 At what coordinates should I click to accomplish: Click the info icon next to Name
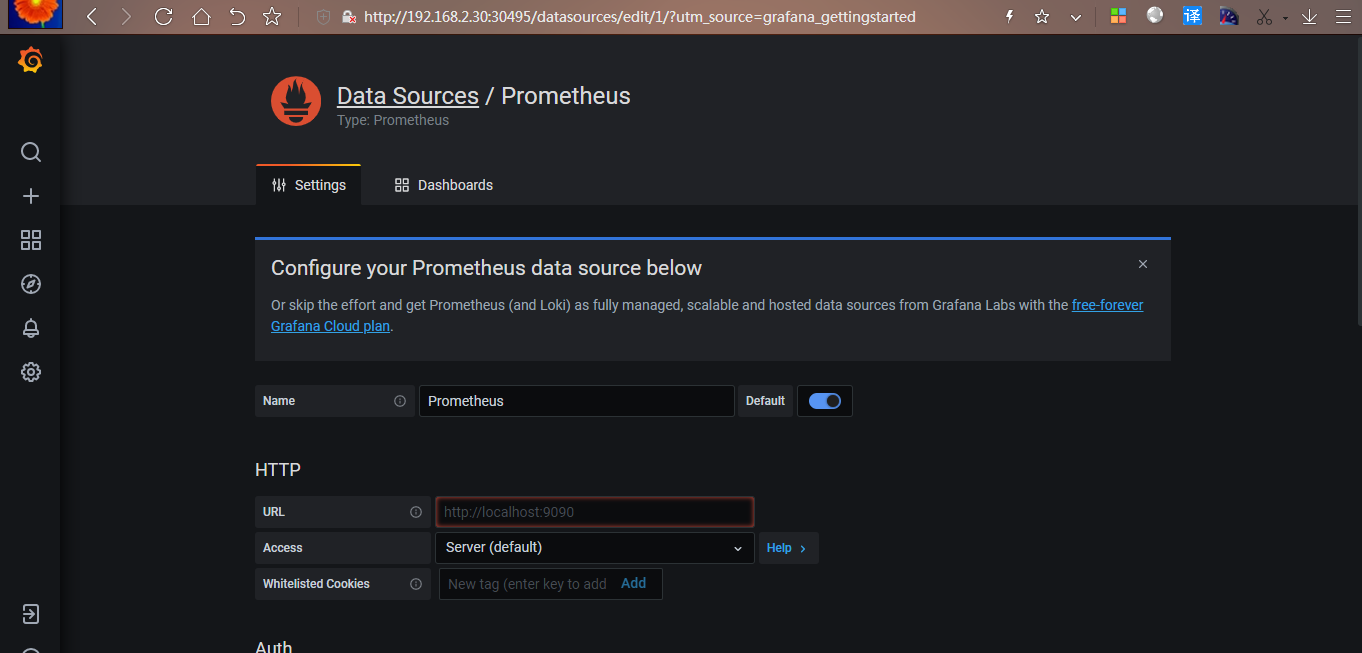[400, 401]
